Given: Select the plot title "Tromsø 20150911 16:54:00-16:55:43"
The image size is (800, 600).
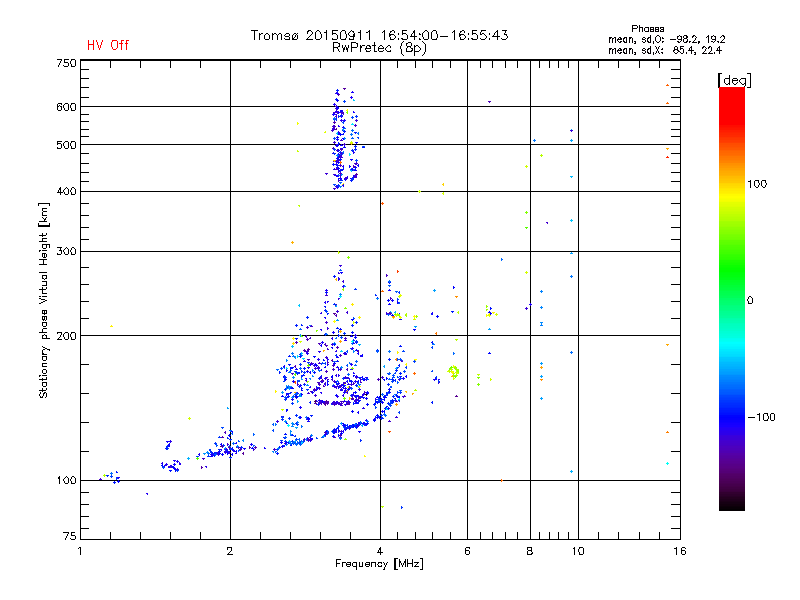Looking at the screenshot, I should click(x=379, y=35).
